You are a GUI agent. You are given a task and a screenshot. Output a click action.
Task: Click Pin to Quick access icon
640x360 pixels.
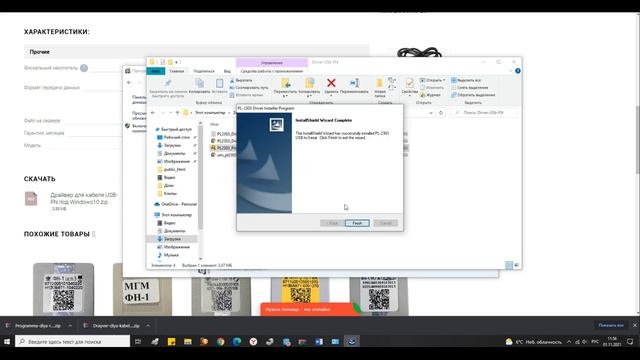coord(167,83)
